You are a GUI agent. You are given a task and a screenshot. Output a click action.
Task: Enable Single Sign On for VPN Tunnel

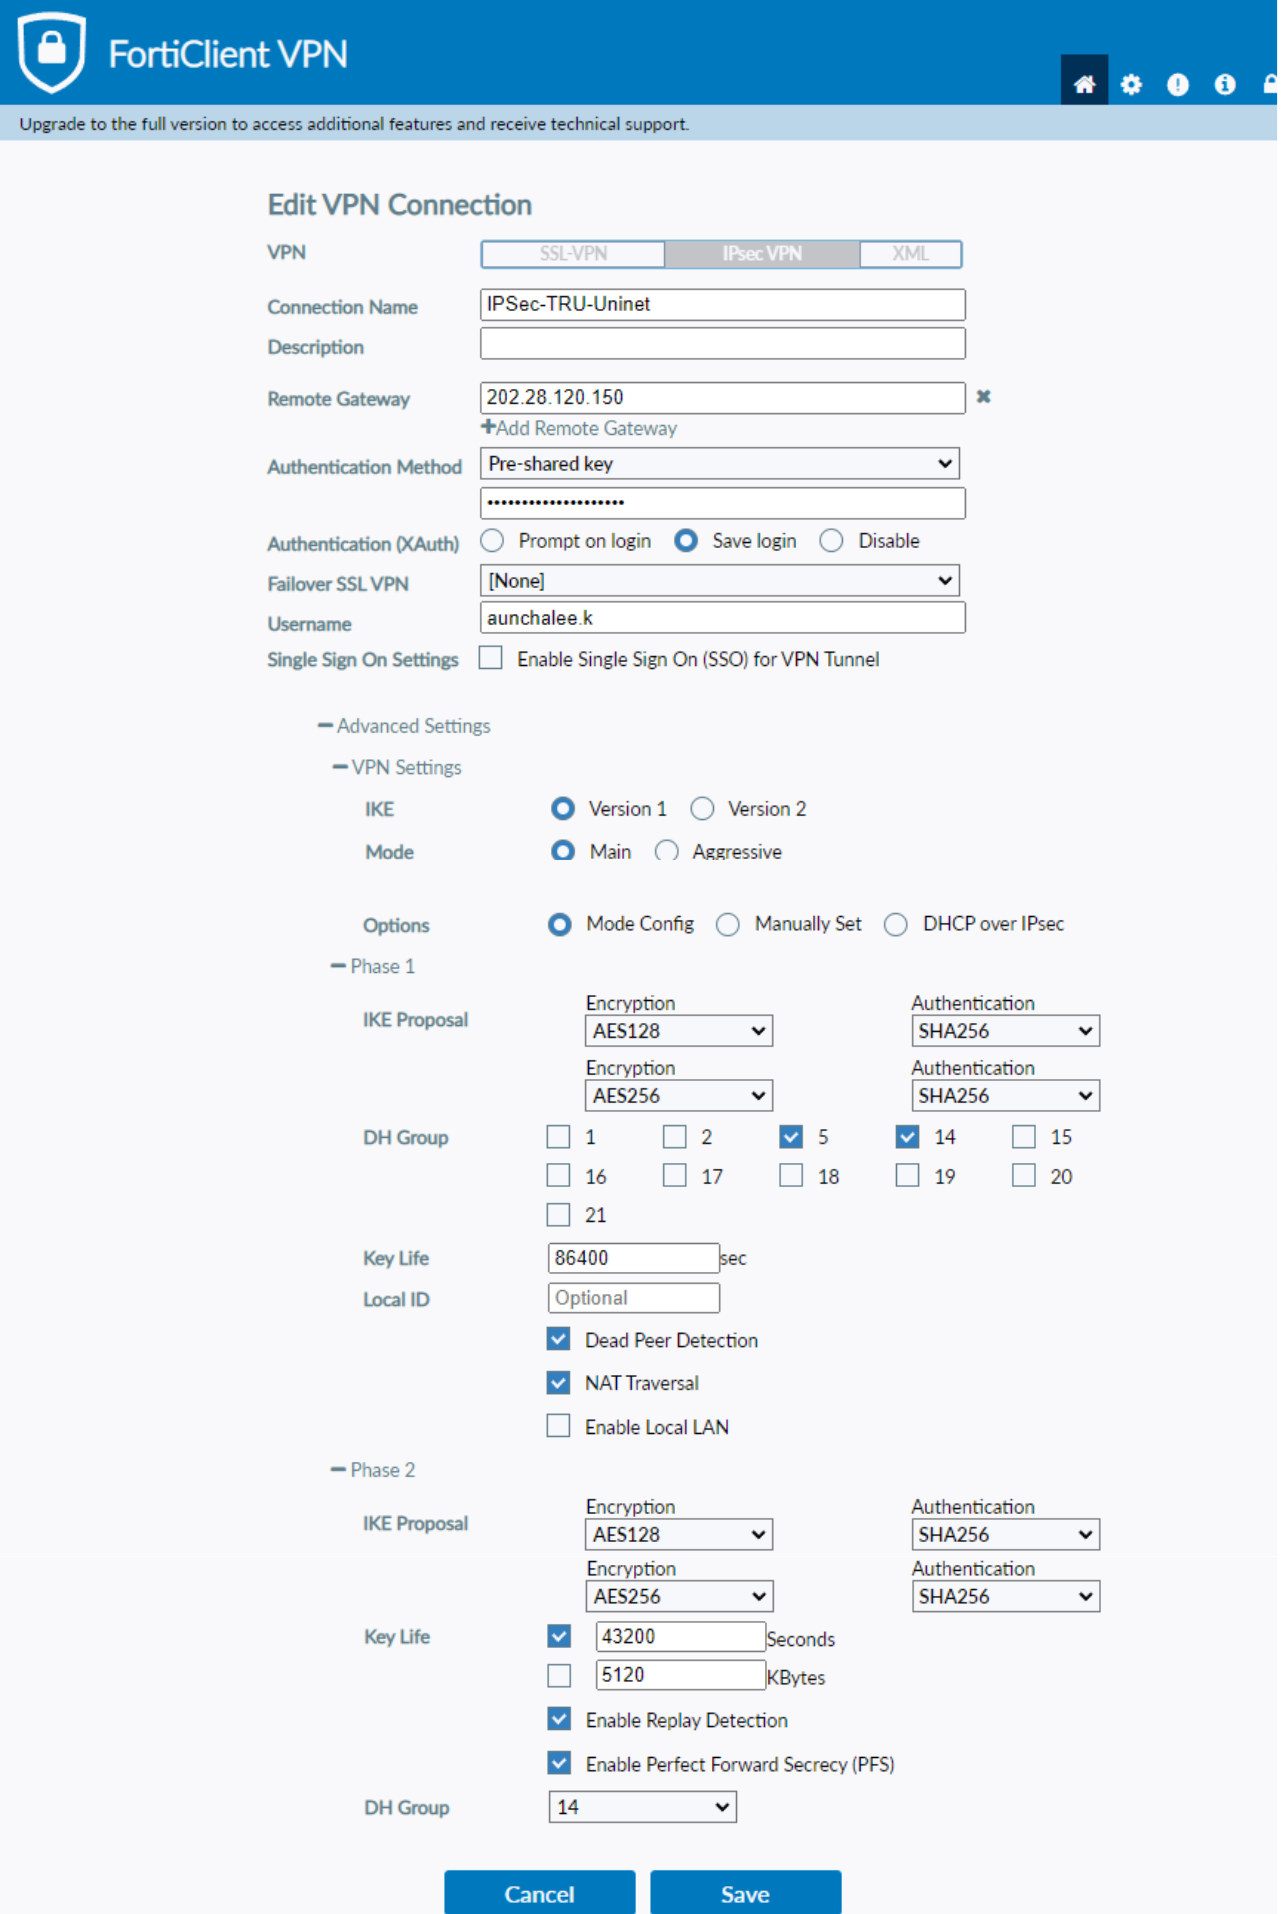[x=491, y=658]
